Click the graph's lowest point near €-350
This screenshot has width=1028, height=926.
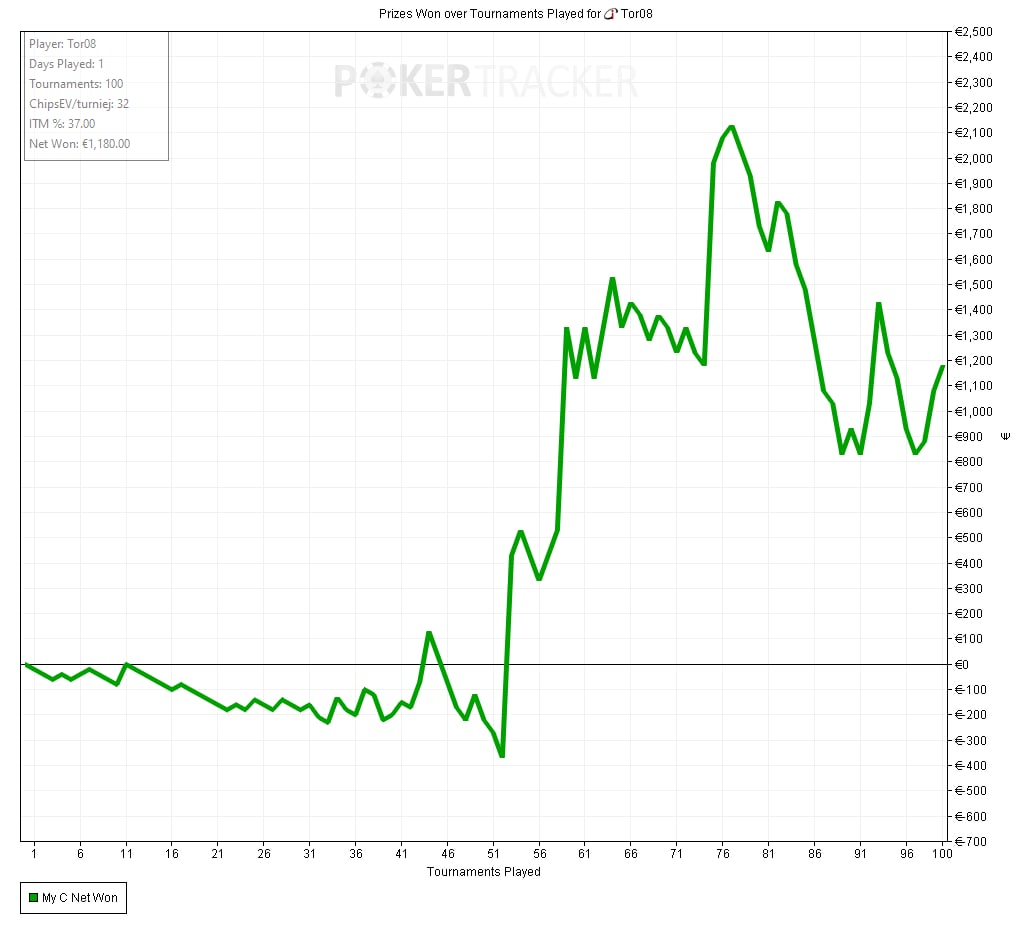[501, 755]
